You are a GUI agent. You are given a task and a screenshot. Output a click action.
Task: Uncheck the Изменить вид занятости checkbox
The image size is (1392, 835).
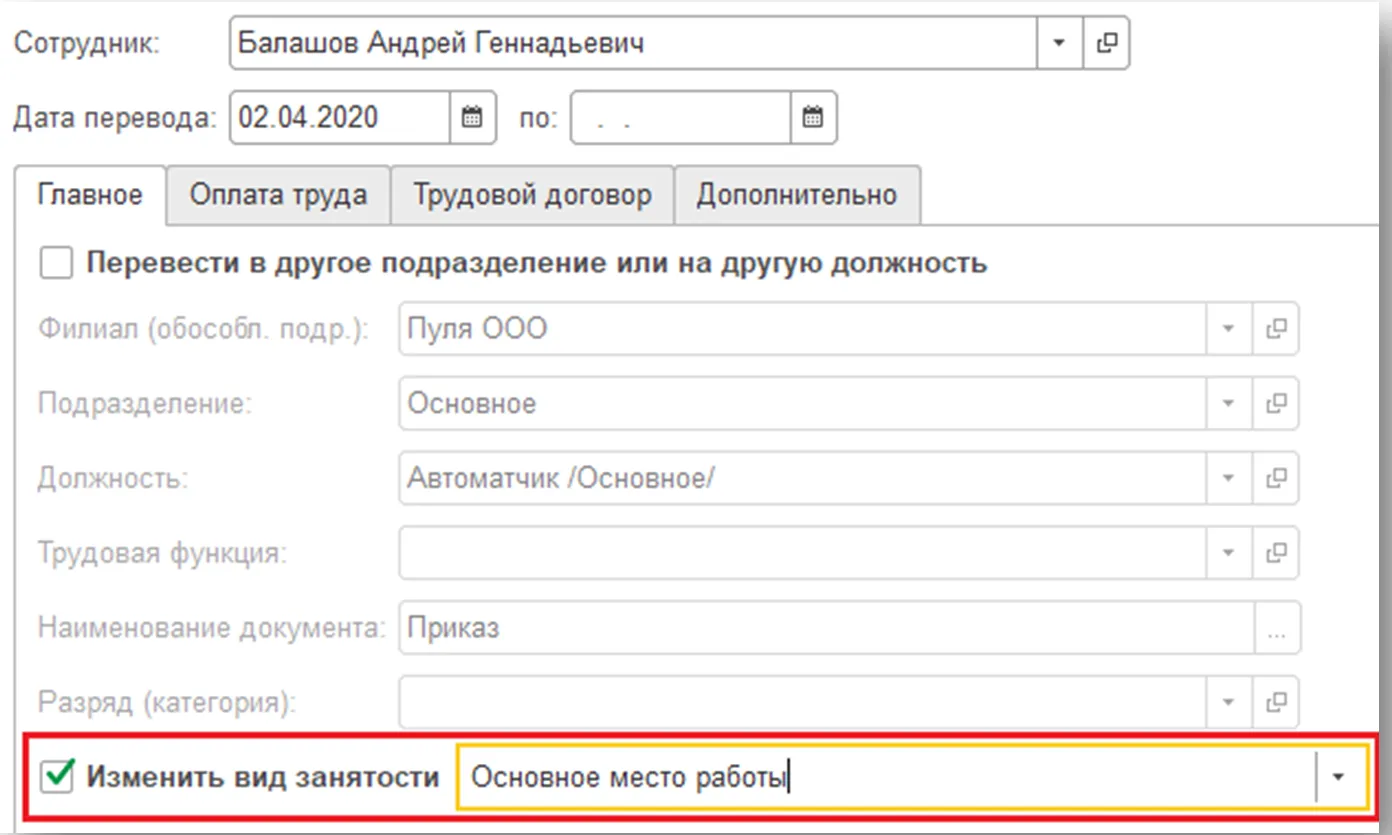click(x=57, y=777)
